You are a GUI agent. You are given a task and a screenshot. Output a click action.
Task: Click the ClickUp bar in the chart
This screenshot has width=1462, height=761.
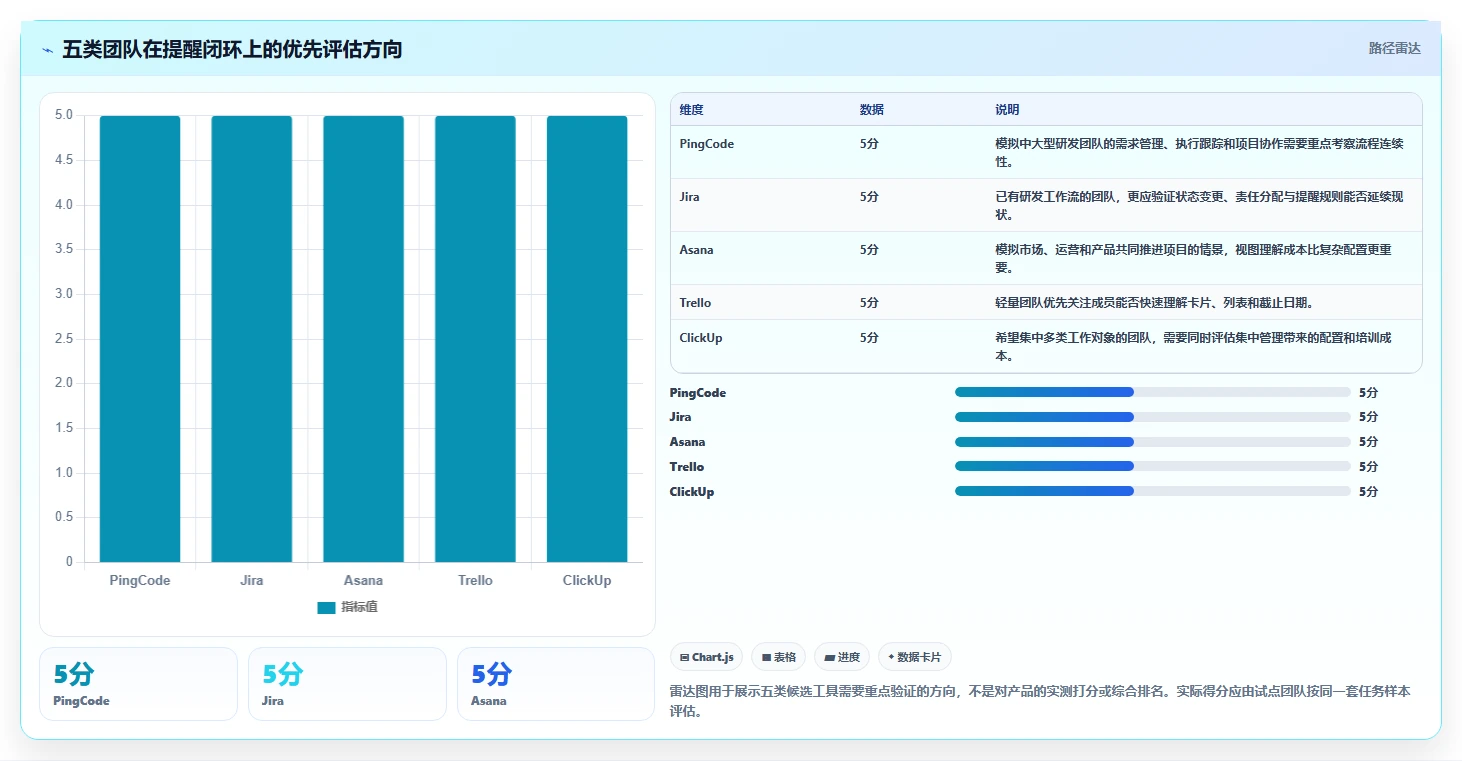click(x=587, y=339)
